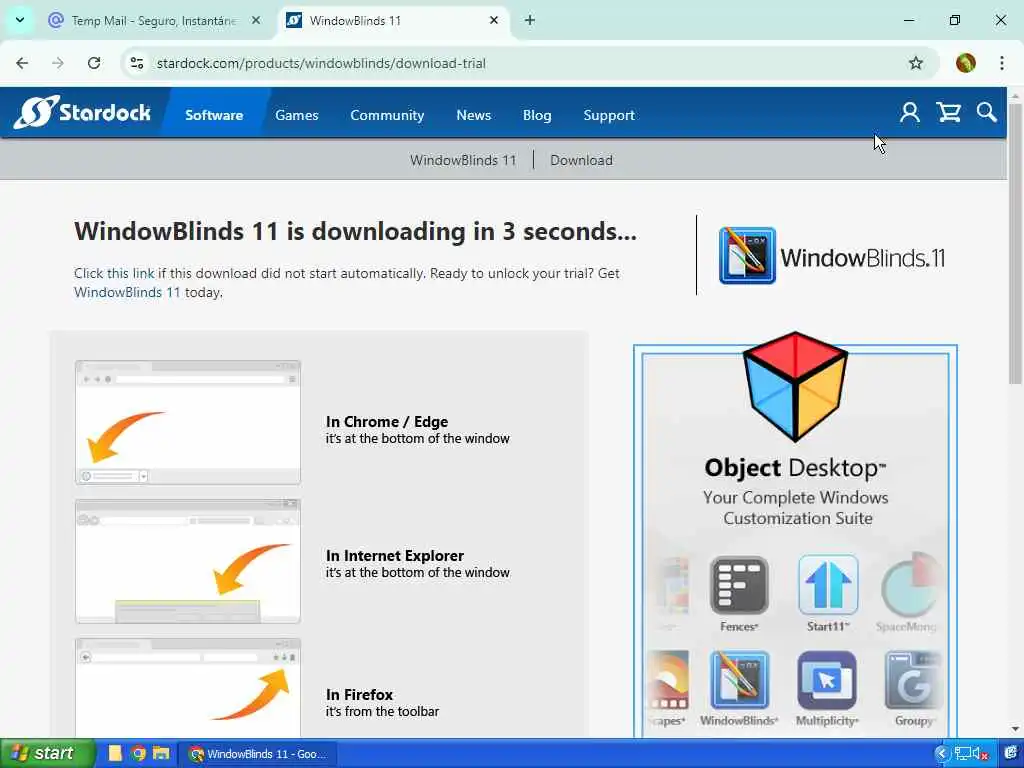Bookmark this page with the star icon
The image size is (1024, 768).
tap(916, 63)
